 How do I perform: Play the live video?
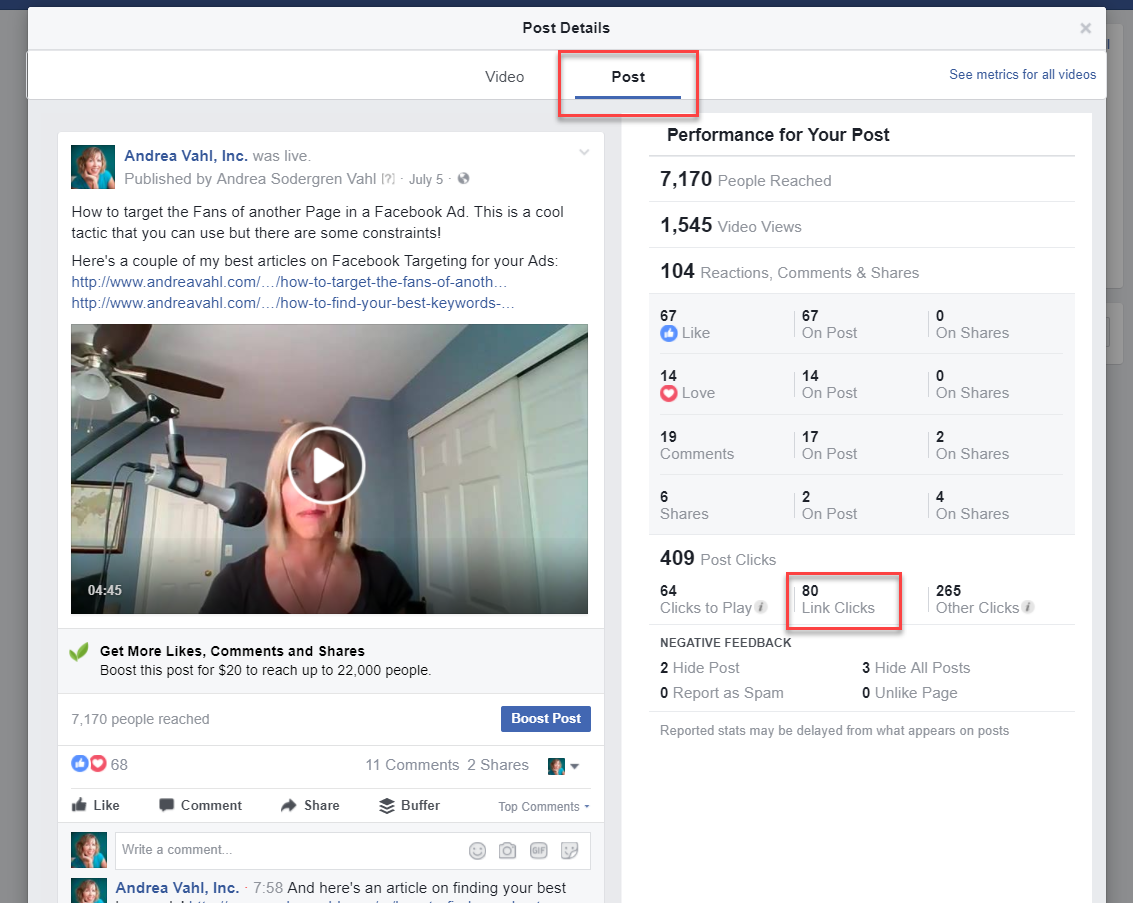(327, 466)
